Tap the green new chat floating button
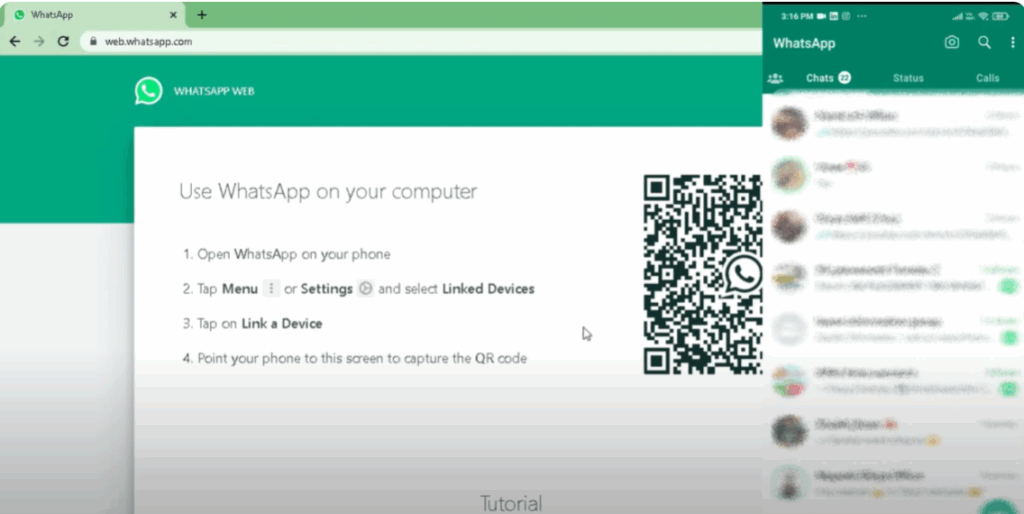 pos(999,506)
